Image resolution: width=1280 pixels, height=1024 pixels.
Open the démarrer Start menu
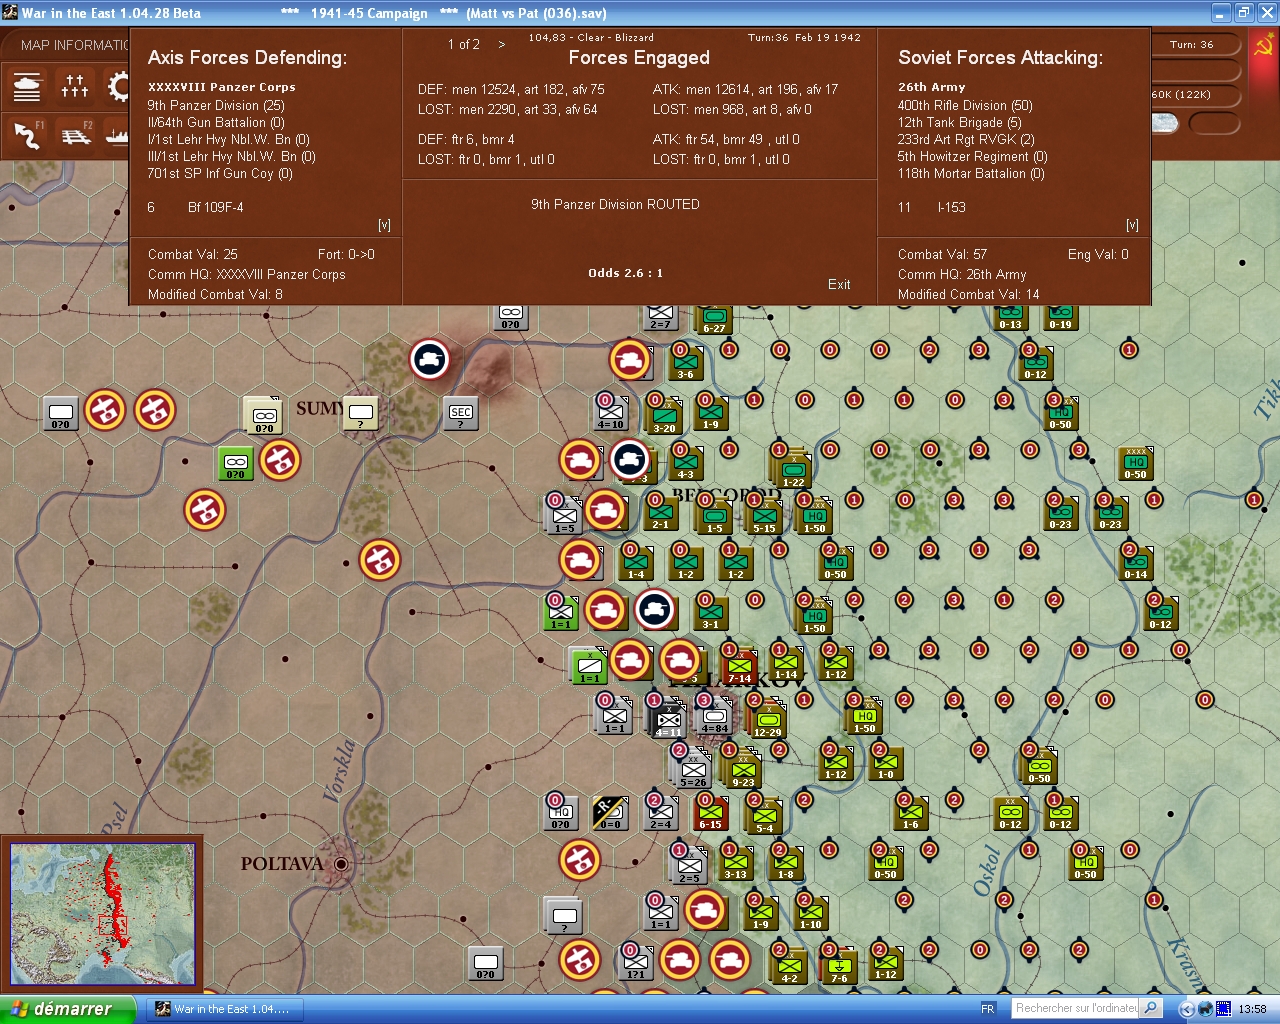tap(67, 1009)
